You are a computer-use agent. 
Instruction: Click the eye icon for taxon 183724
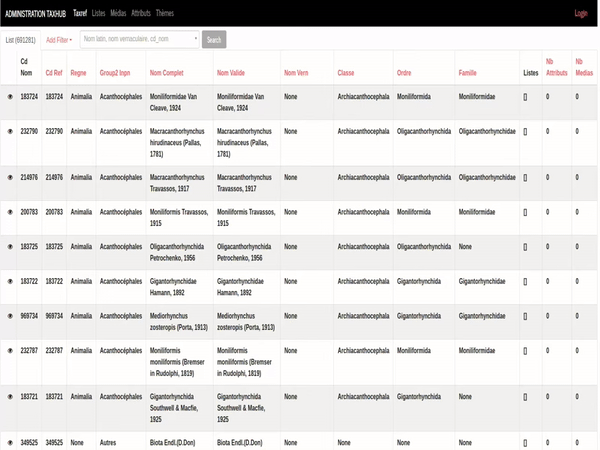pos(10,97)
